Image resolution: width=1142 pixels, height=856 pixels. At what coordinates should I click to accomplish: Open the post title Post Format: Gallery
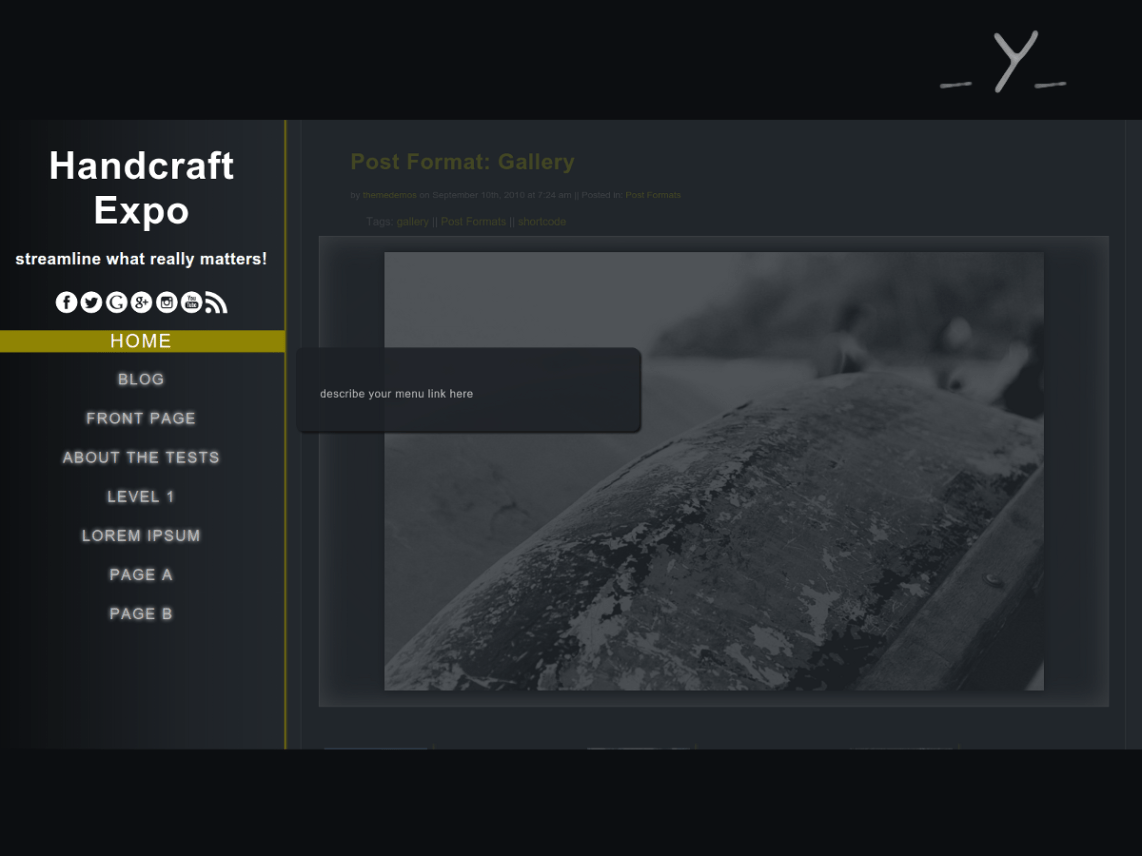(x=462, y=161)
